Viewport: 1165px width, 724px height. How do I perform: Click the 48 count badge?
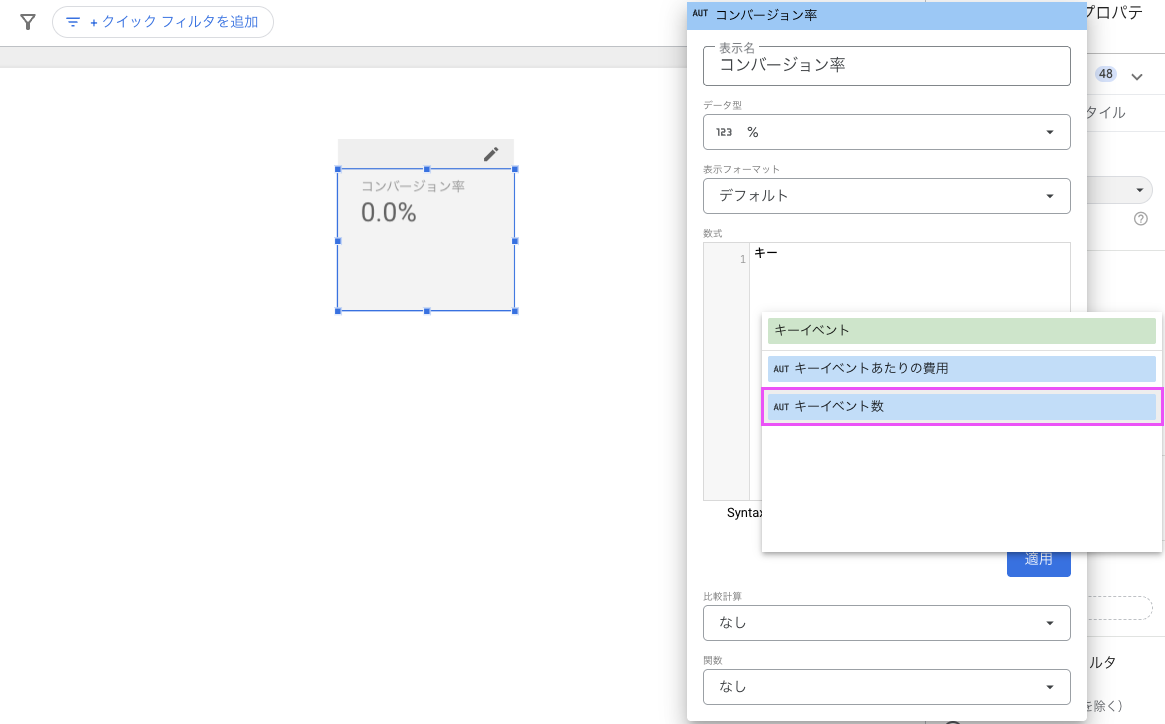click(x=1106, y=74)
